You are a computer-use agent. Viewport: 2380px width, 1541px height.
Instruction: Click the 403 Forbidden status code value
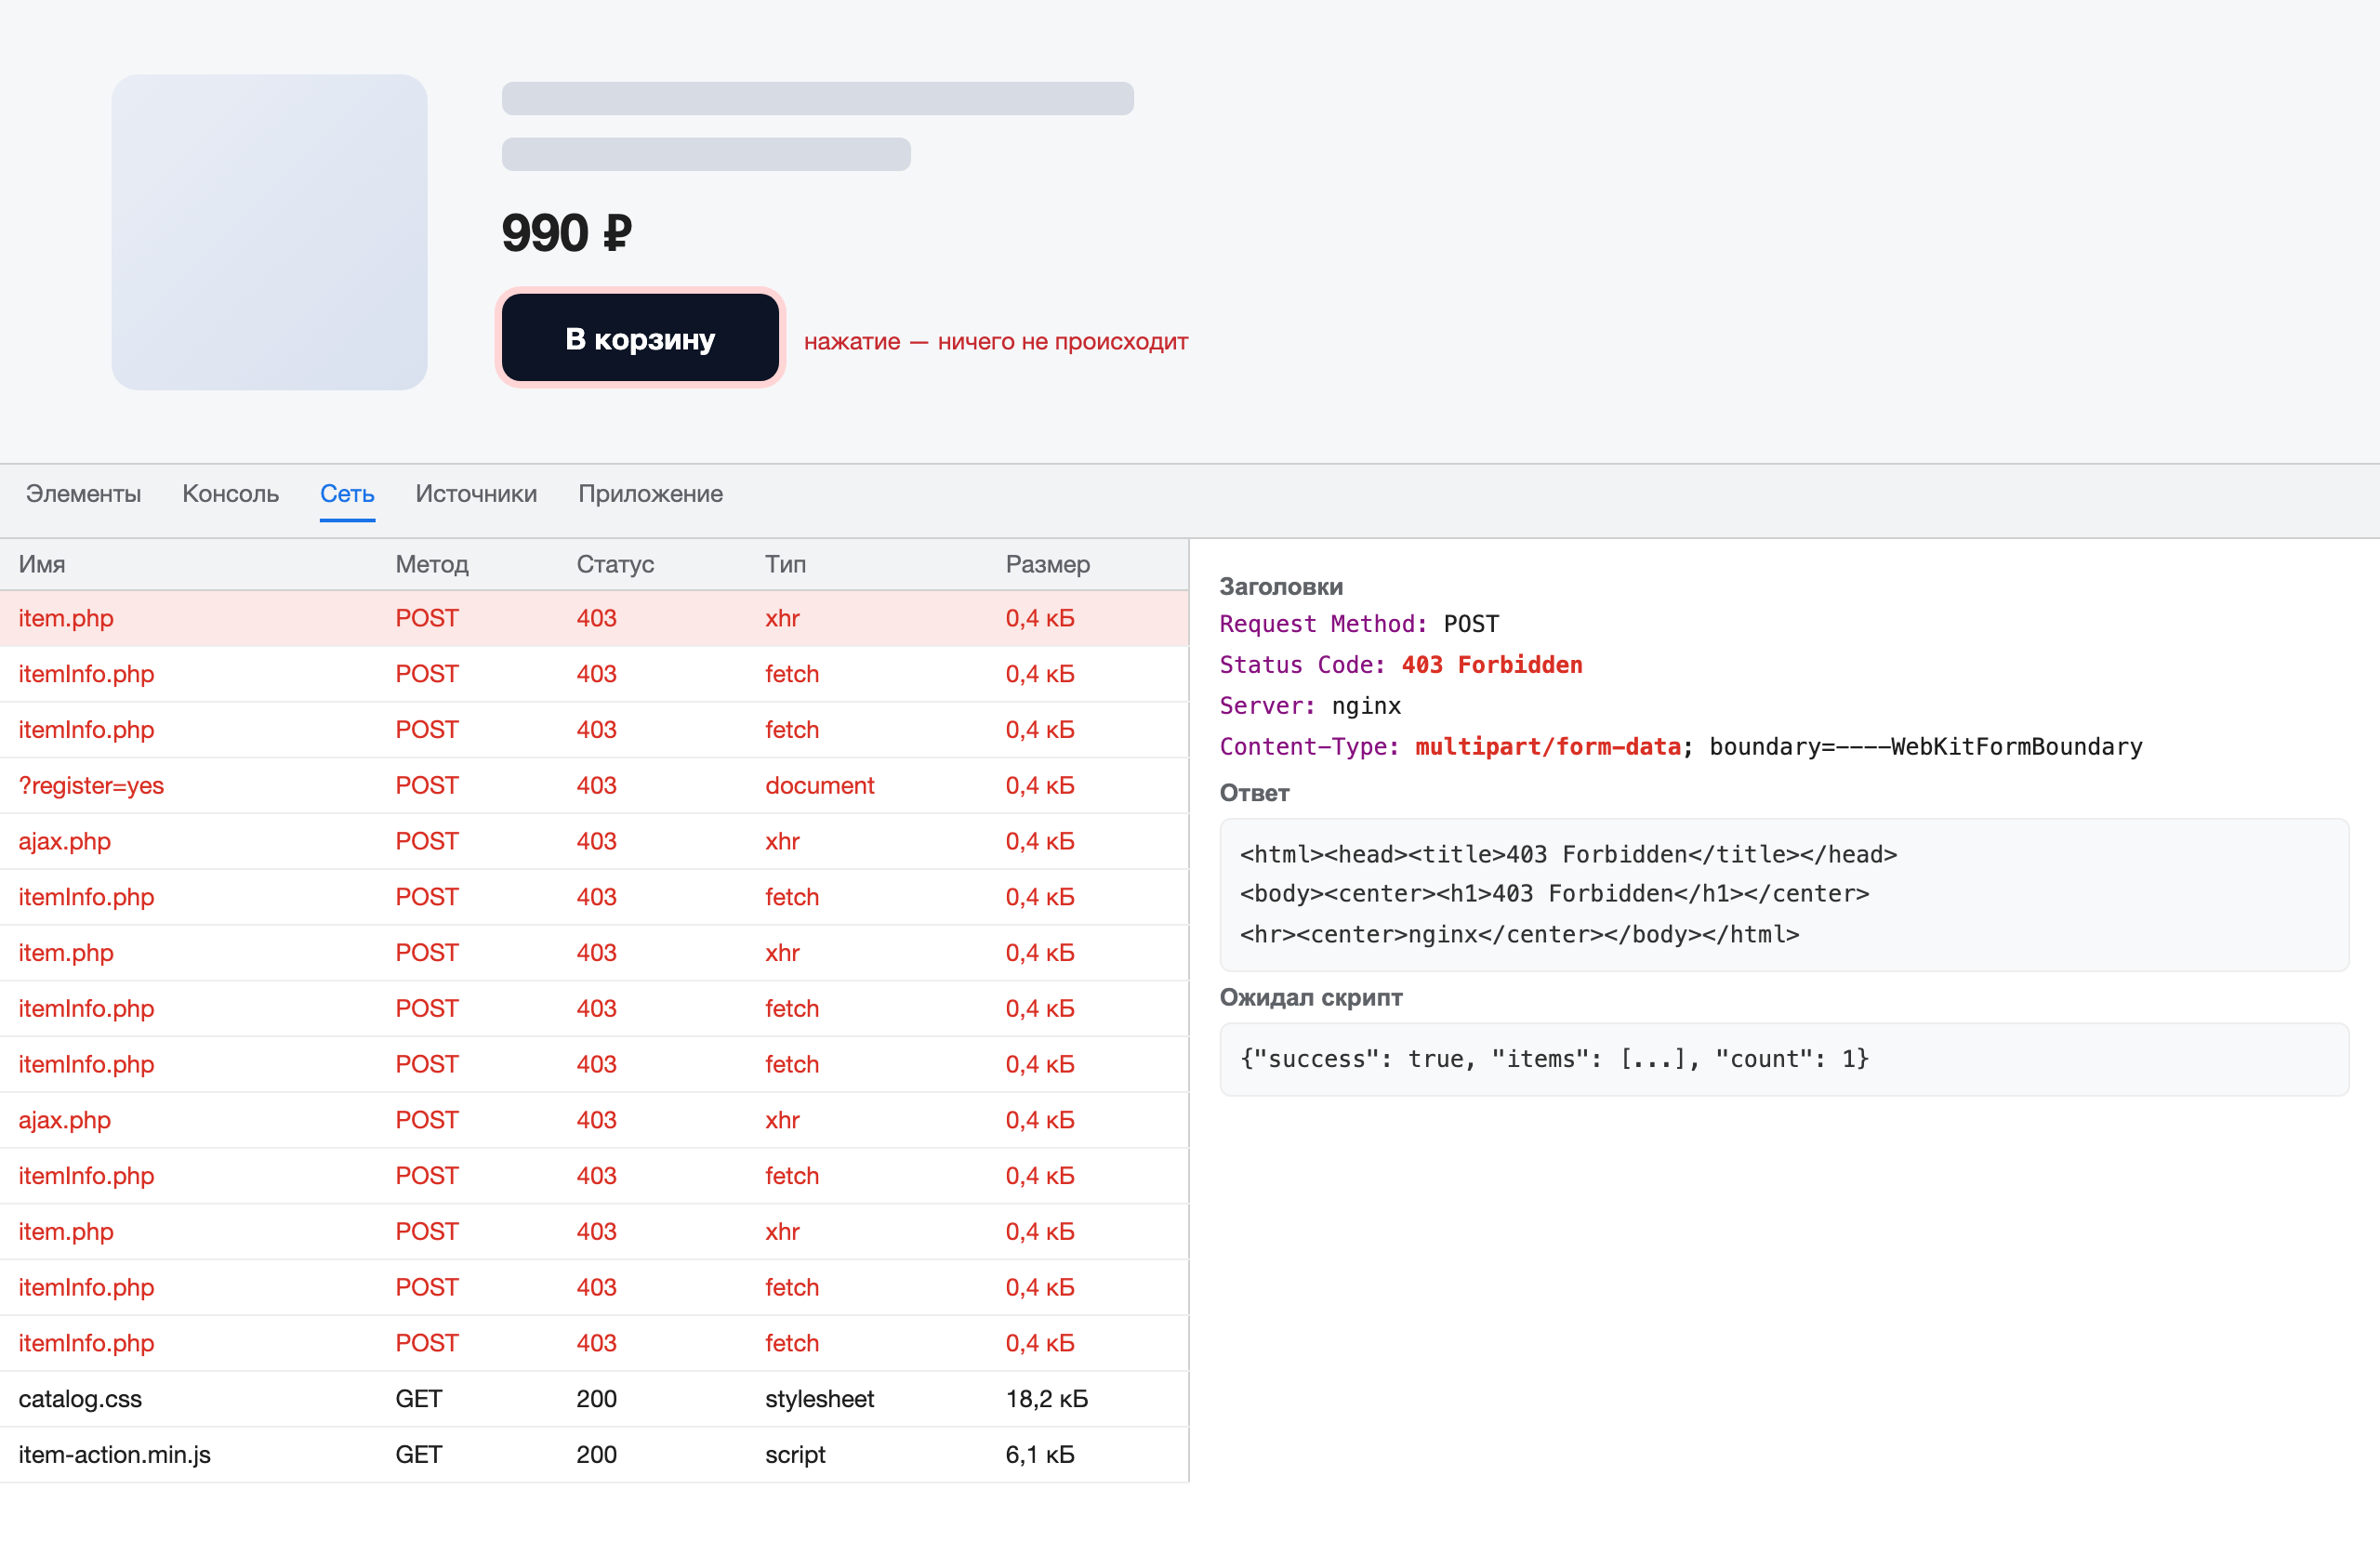tap(1492, 665)
